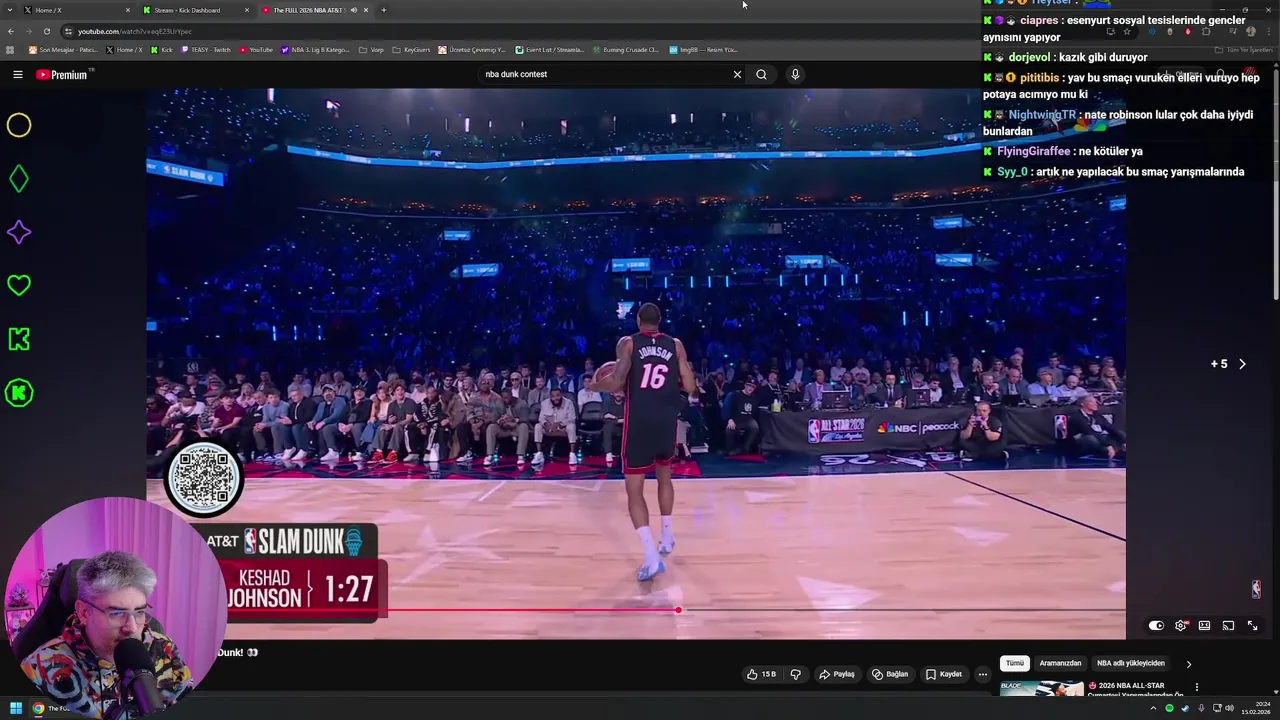Image resolution: width=1280 pixels, height=720 pixels.
Task: Open player settings gear icon
Action: (x=1181, y=625)
